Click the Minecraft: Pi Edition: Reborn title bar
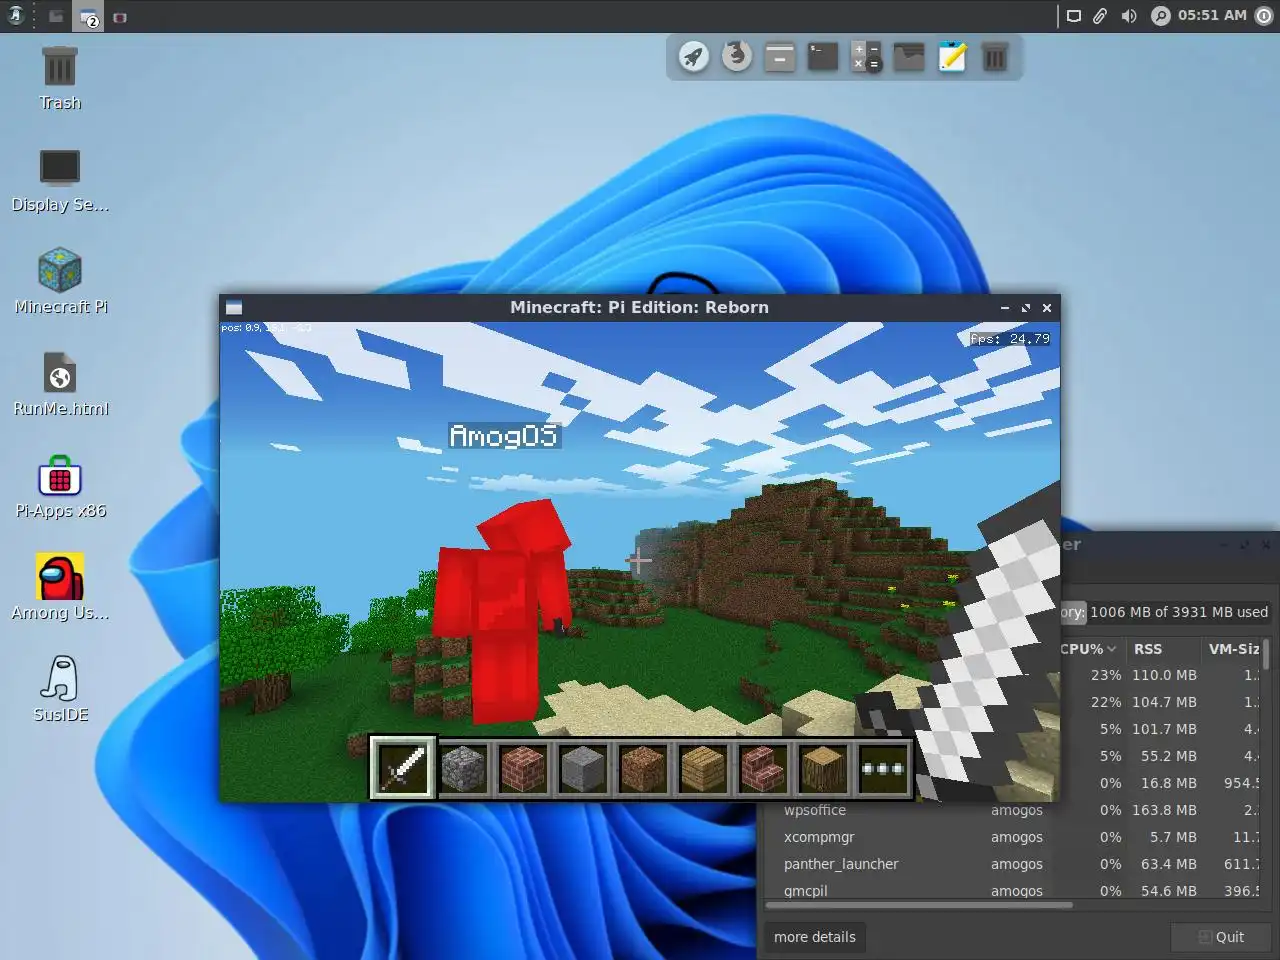The image size is (1280, 960). (x=639, y=307)
